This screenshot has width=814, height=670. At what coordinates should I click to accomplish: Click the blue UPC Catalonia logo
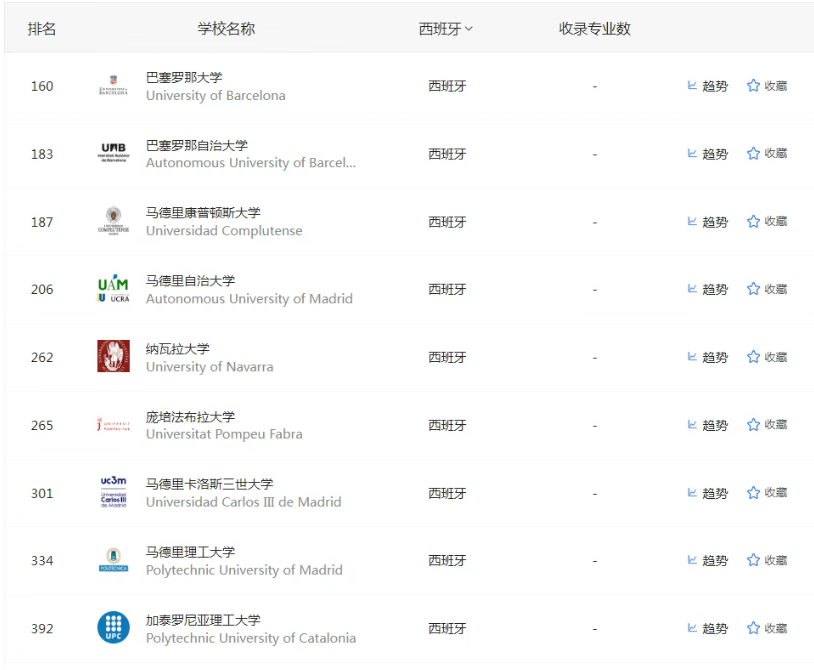113,627
